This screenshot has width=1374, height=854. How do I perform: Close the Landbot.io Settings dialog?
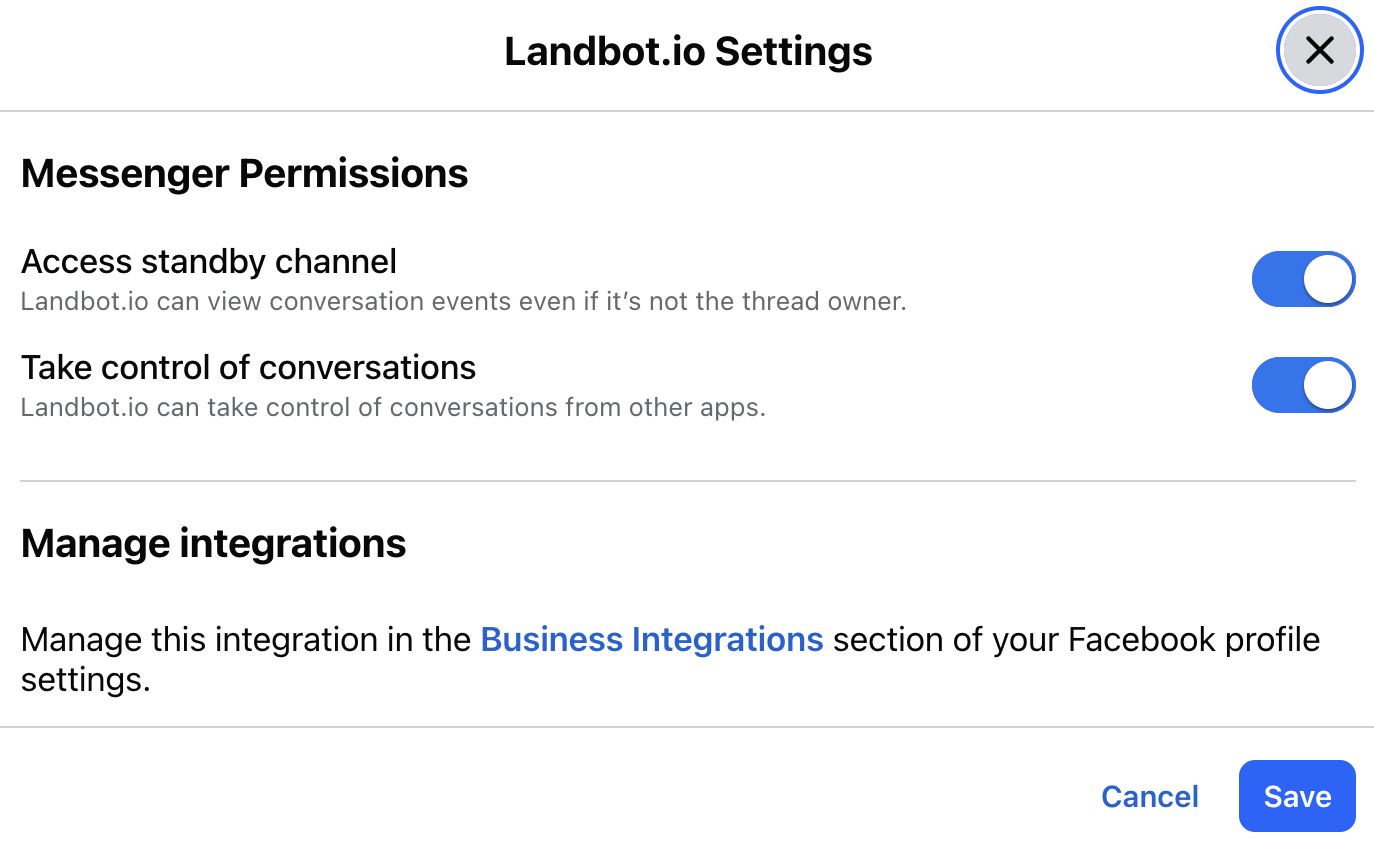point(1319,50)
